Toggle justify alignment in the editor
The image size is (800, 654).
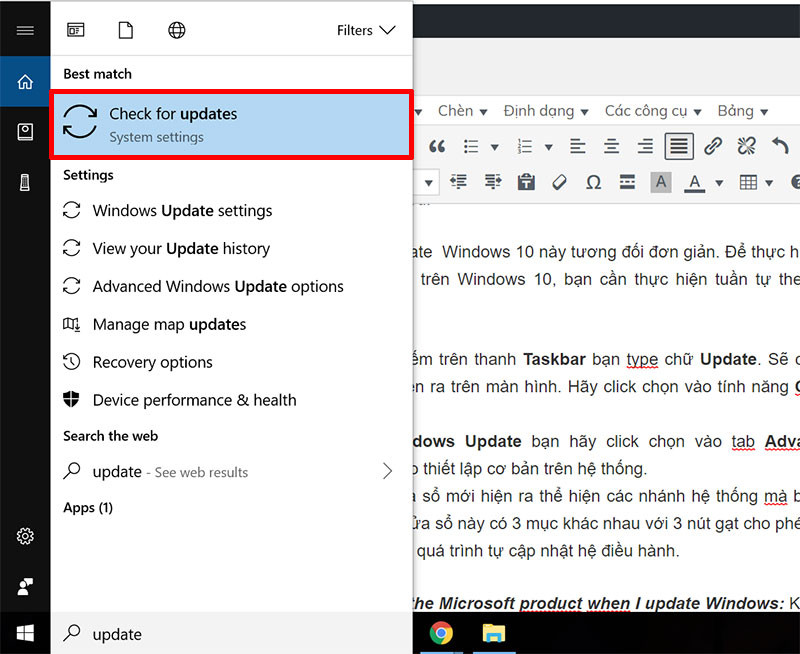pos(679,147)
